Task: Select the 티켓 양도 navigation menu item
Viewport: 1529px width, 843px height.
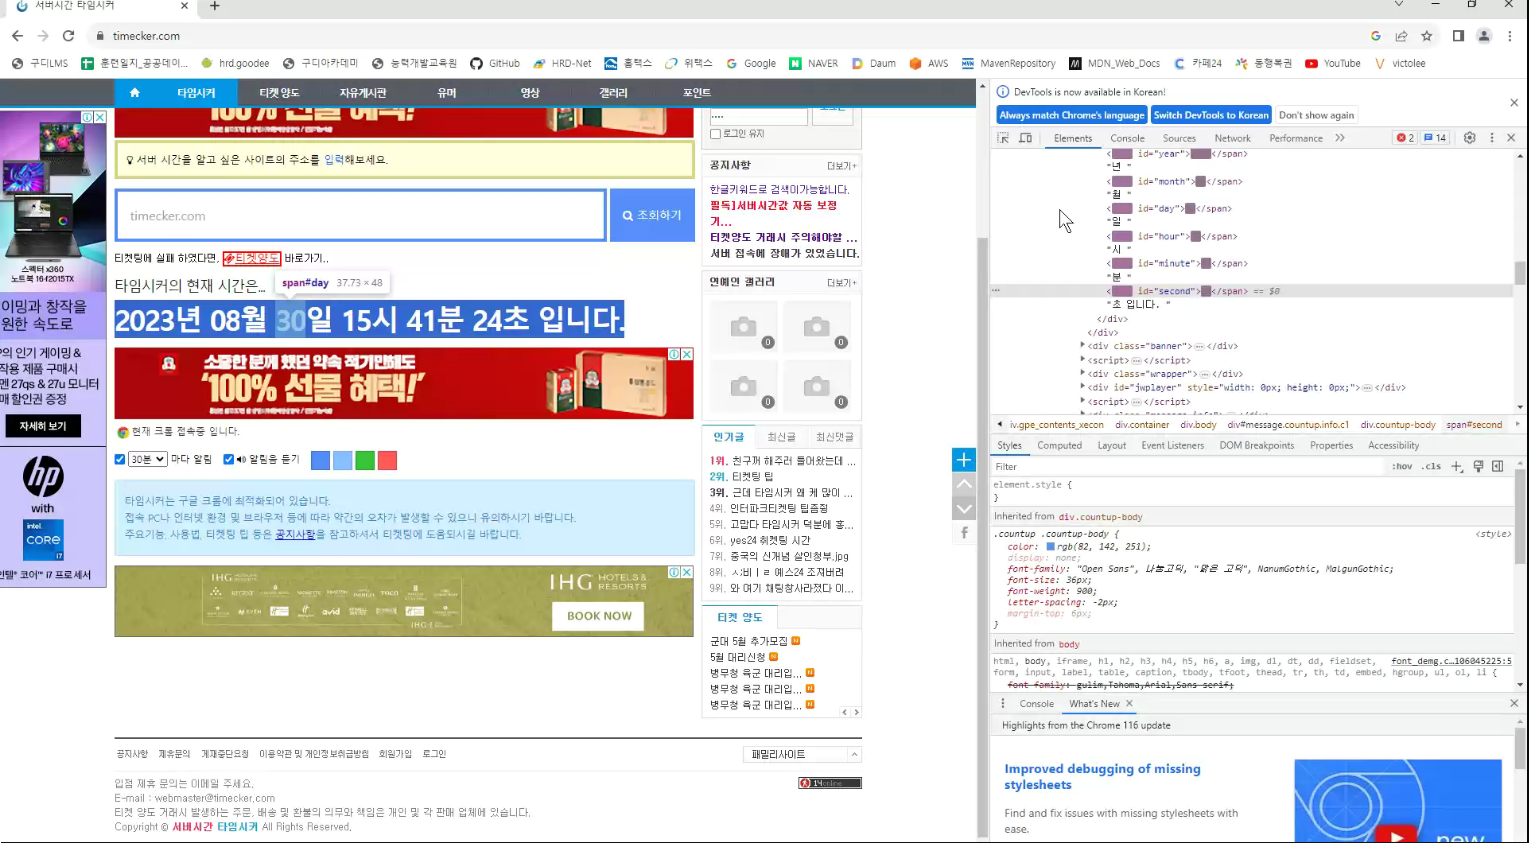Action: (x=279, y=92)
